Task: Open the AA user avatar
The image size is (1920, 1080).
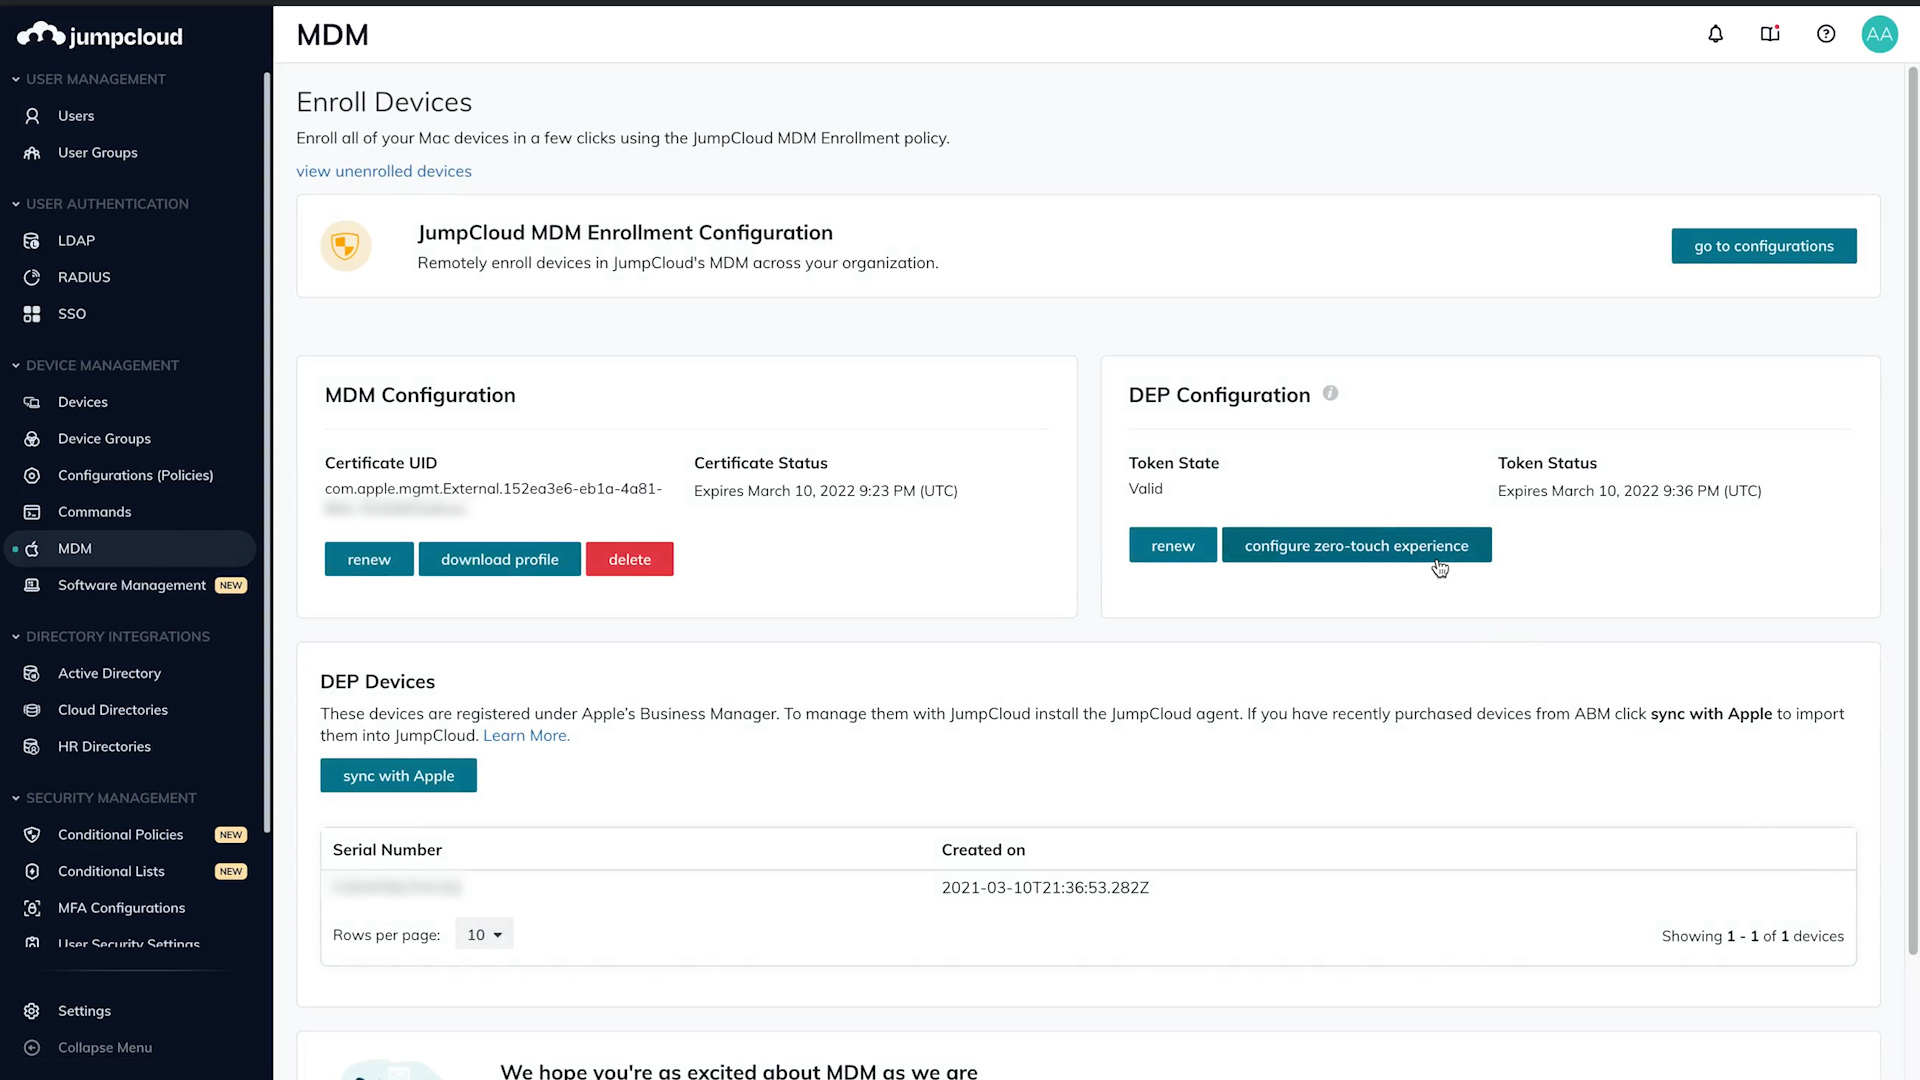Action: point(1879,33)
